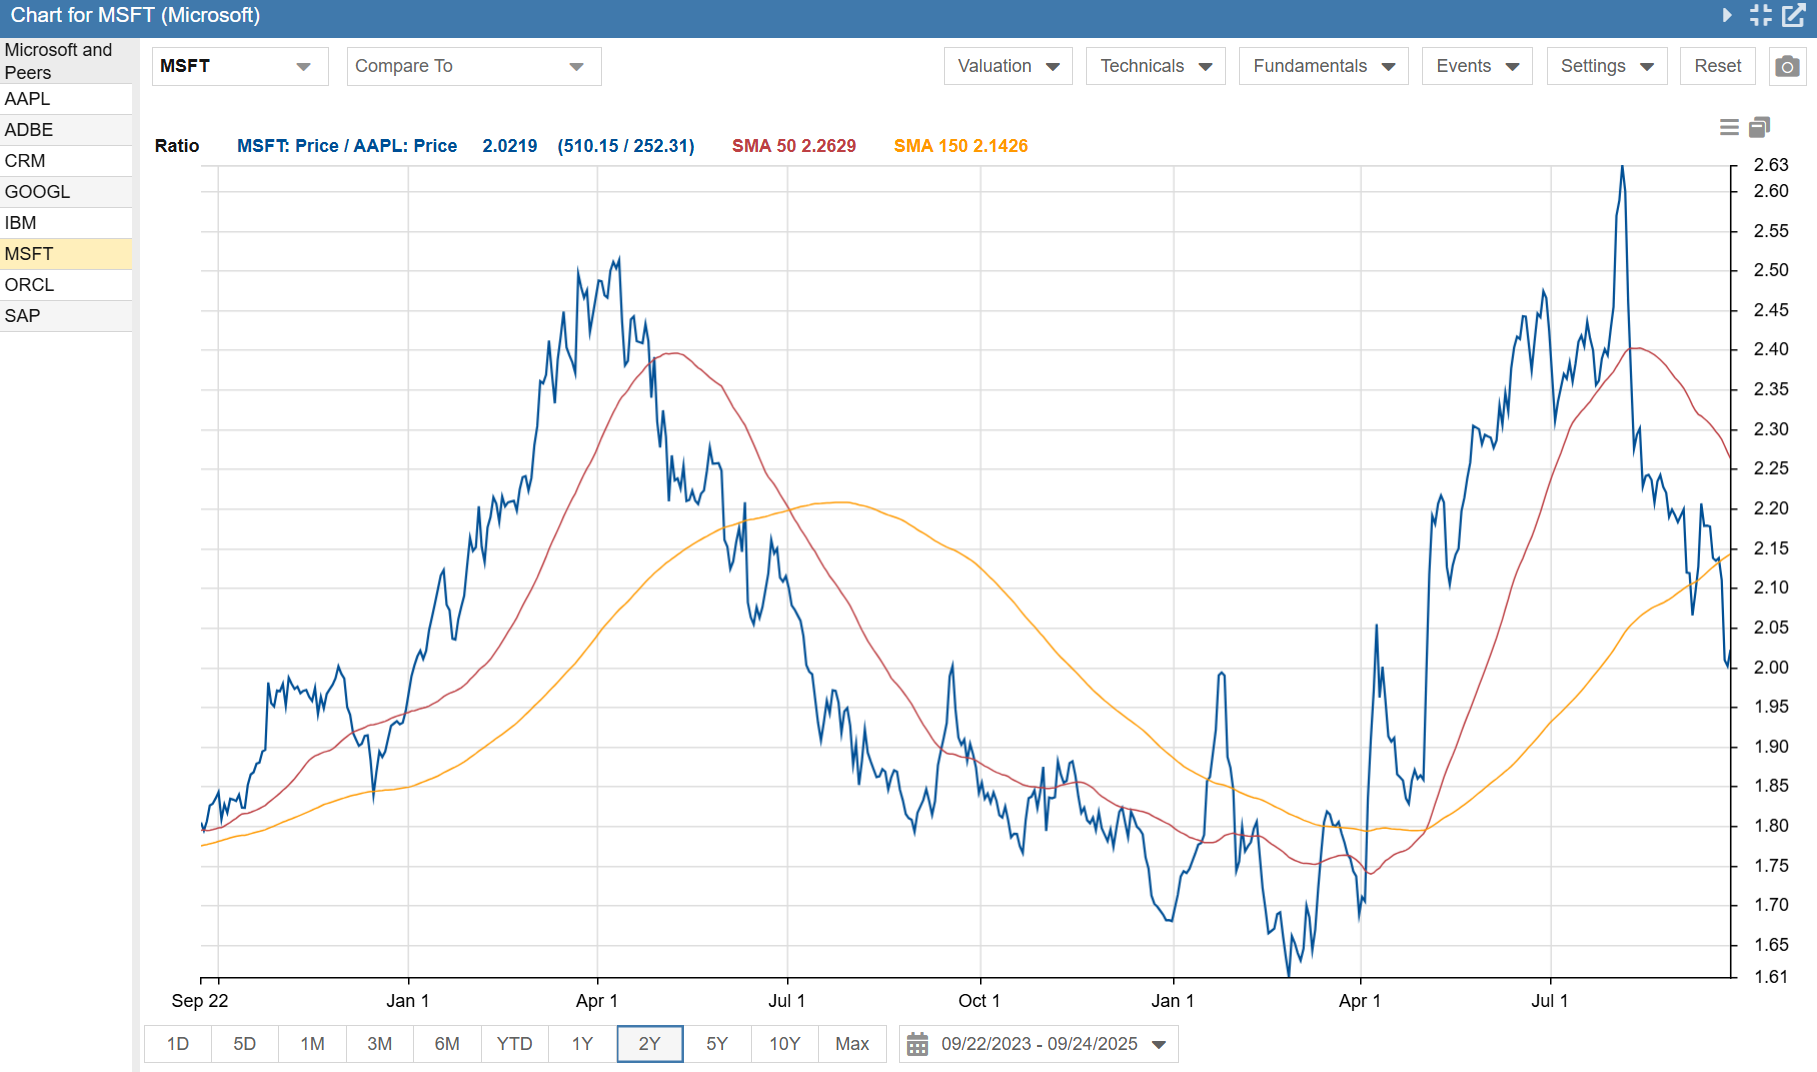Open the Fundamentals menu
This screenshot has width=1817, height=1072.
(x=1323, y=66)
